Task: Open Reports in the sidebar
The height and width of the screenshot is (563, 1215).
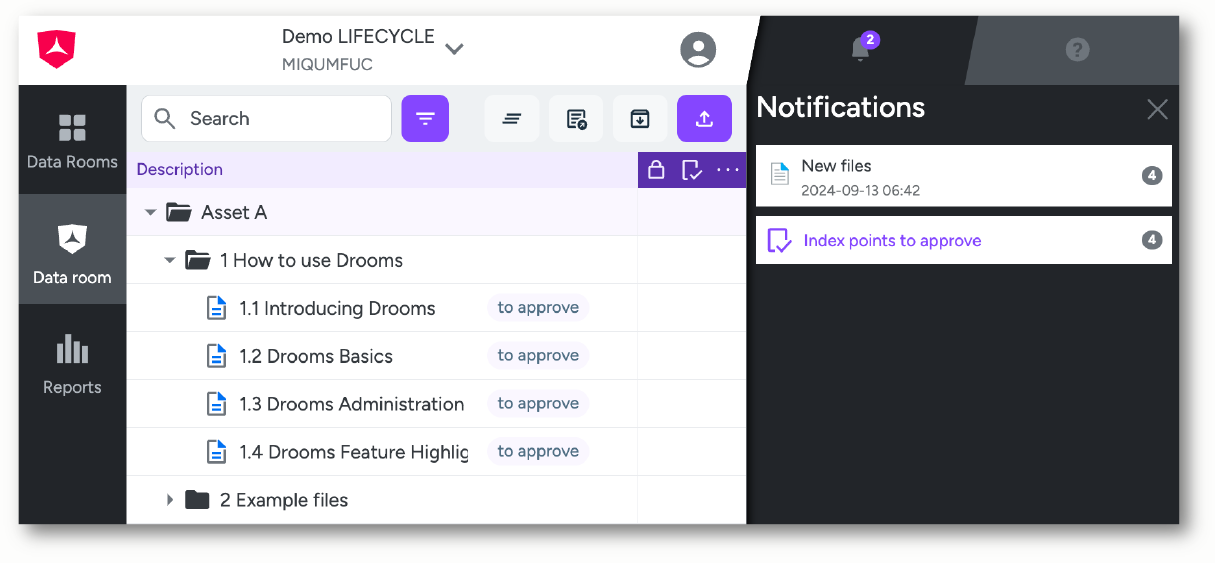Action: pyautogui.click(x=72, y=365)
